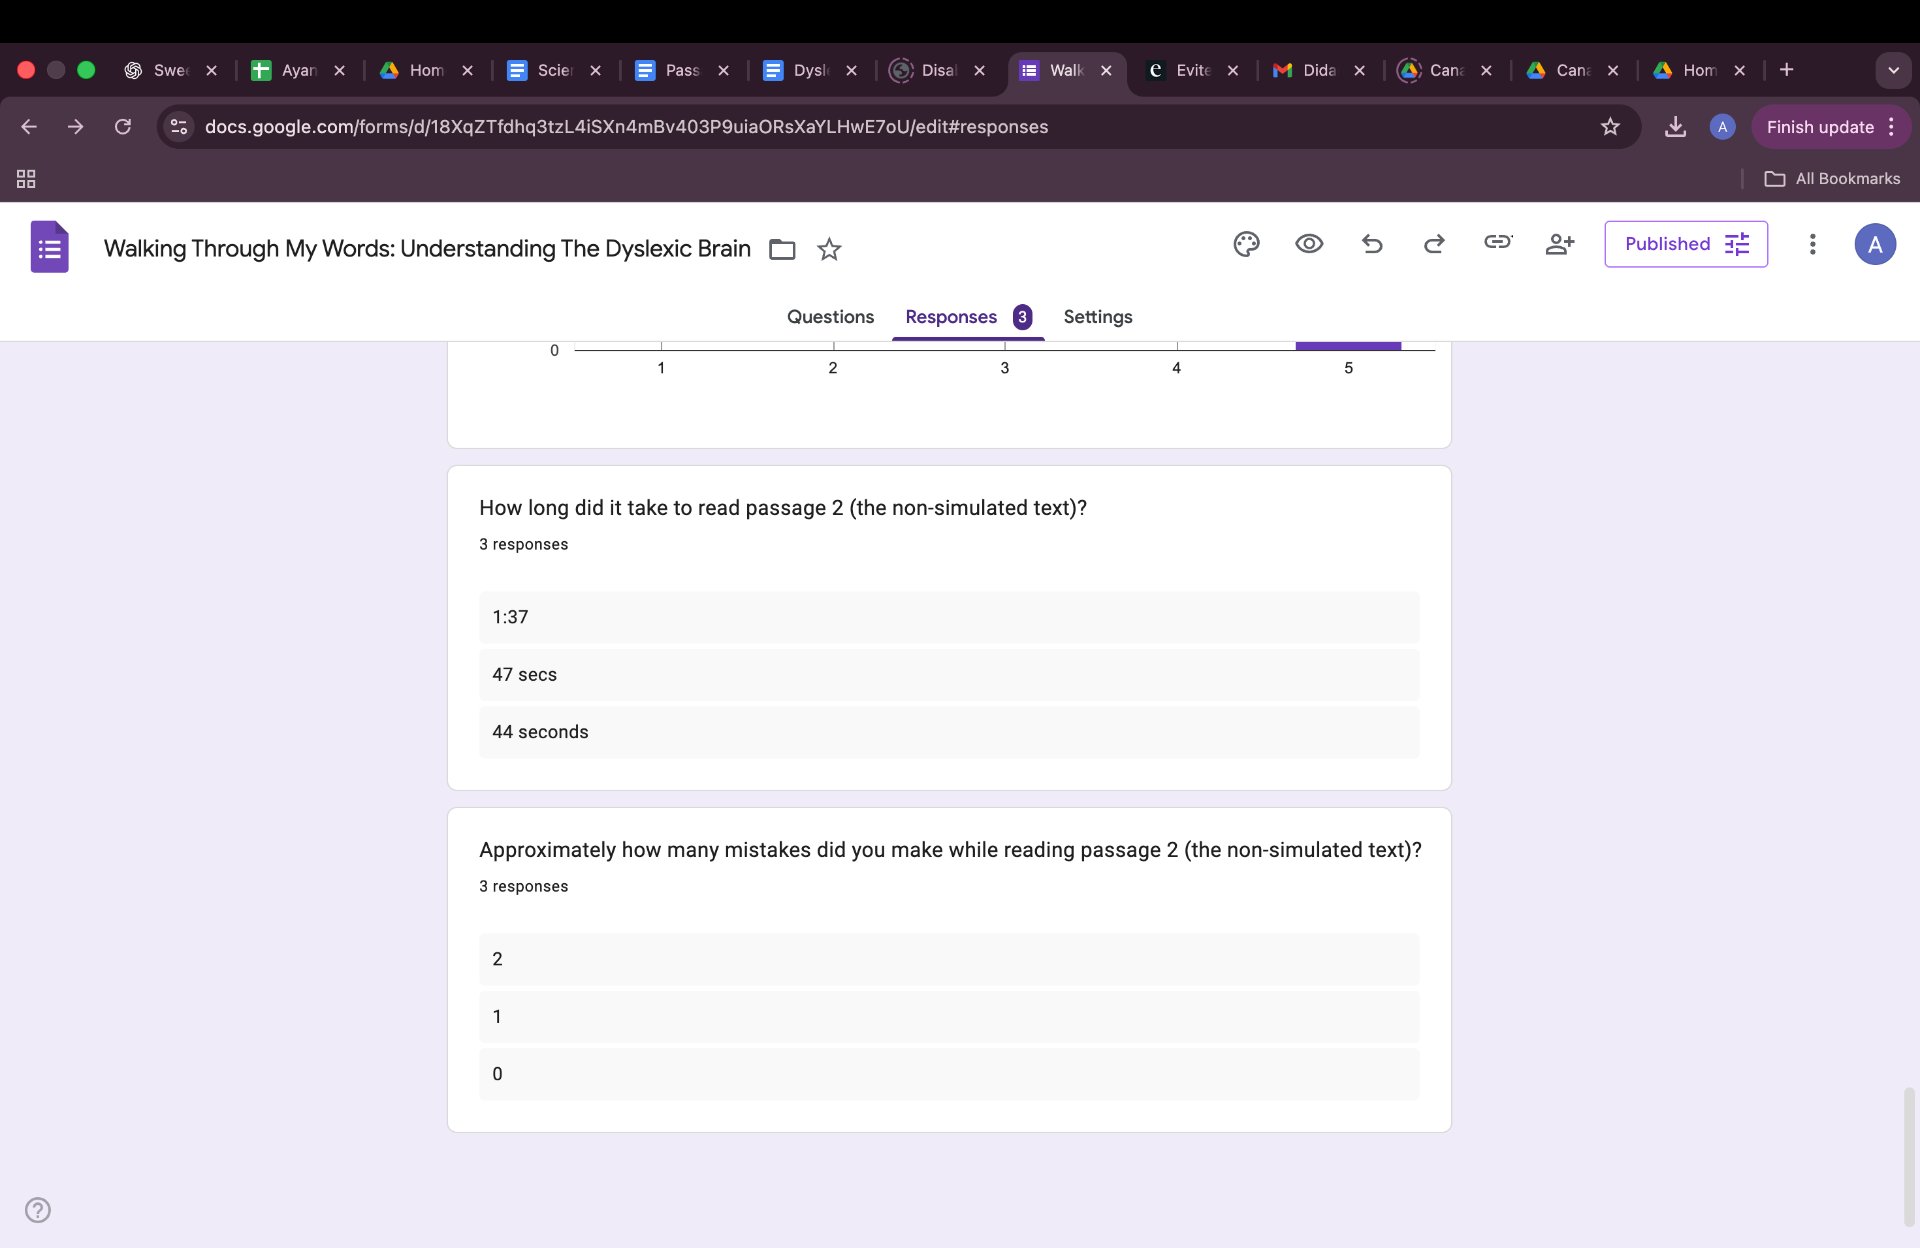Viewport: 1920px width, 1248px height.
Task: Open Google account avatar in Forms
Action: click(x=1875, y=244)
